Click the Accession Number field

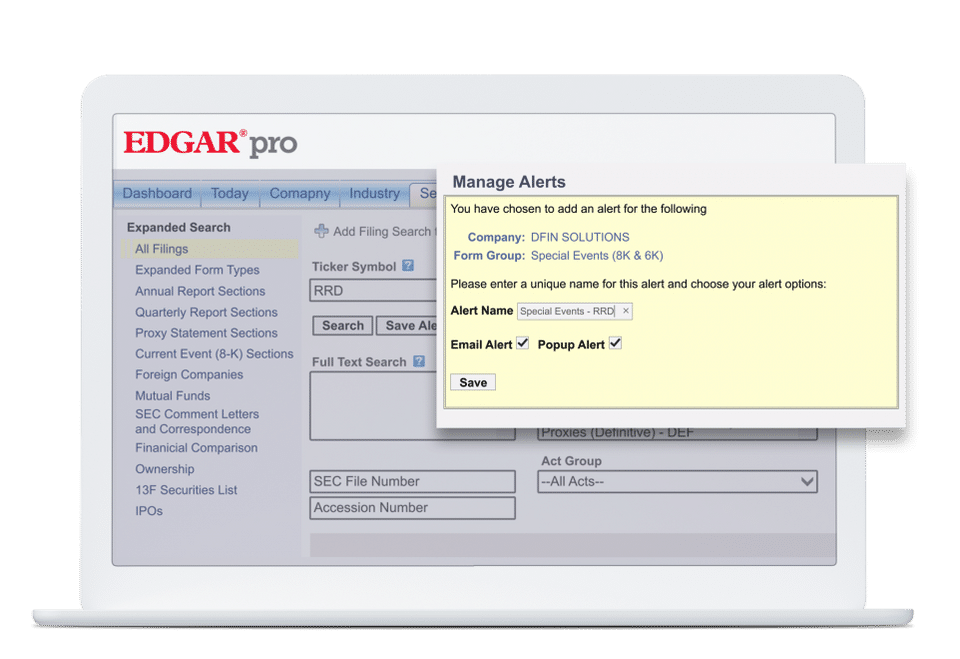point(412,508)
